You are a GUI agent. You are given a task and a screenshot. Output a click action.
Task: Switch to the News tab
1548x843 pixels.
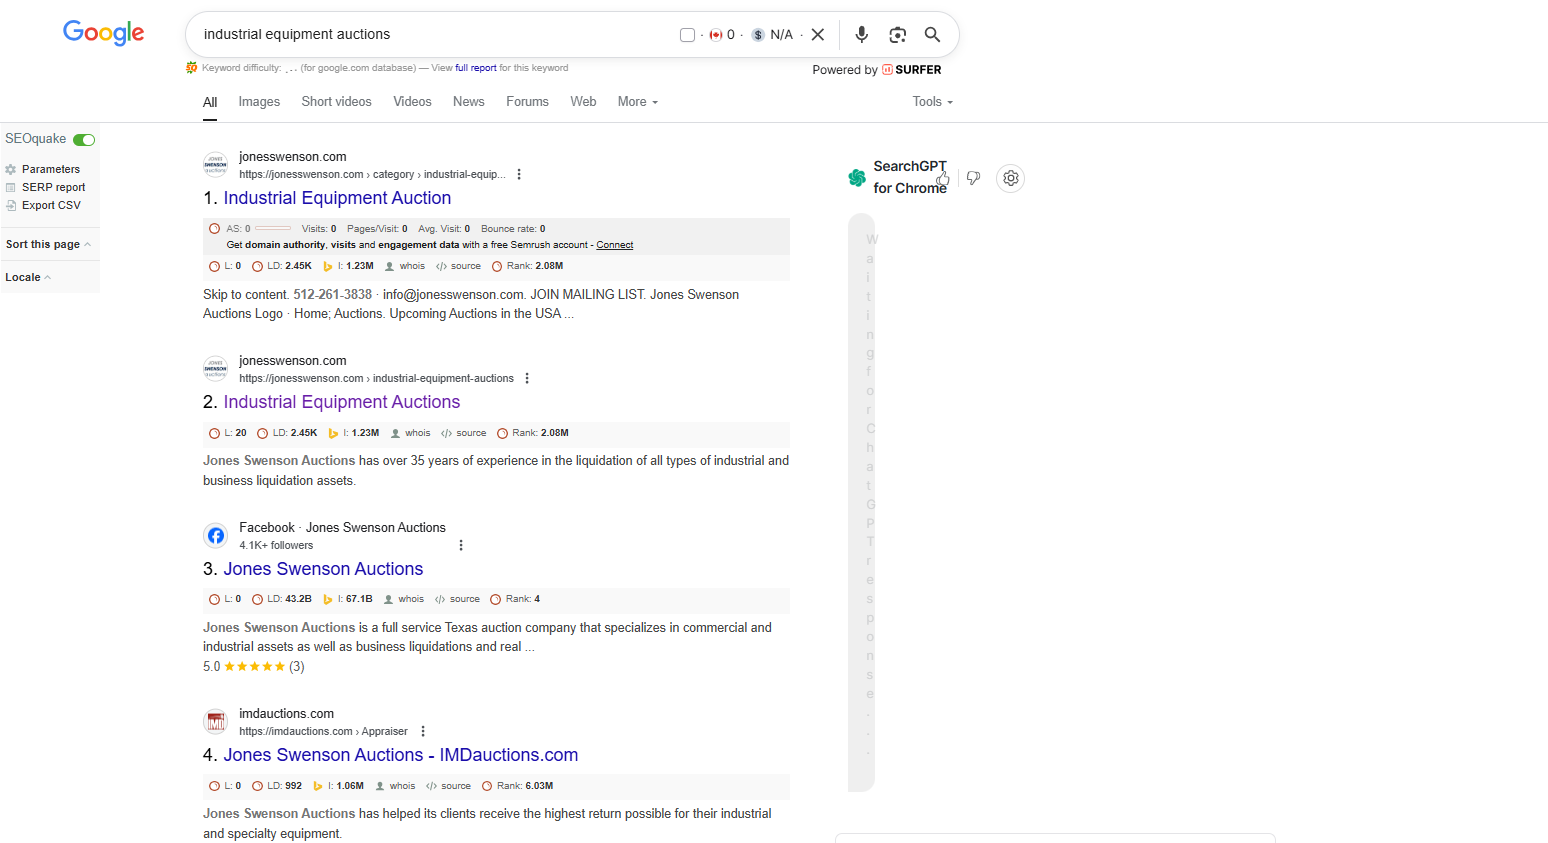468,102
